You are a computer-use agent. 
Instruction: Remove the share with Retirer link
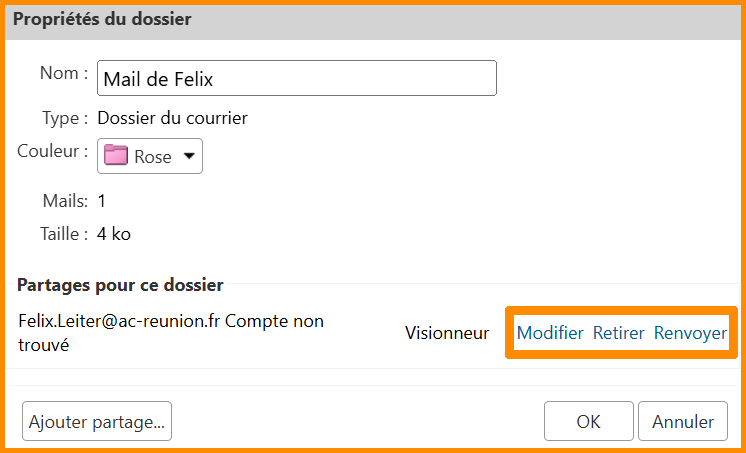coord(619,333)
